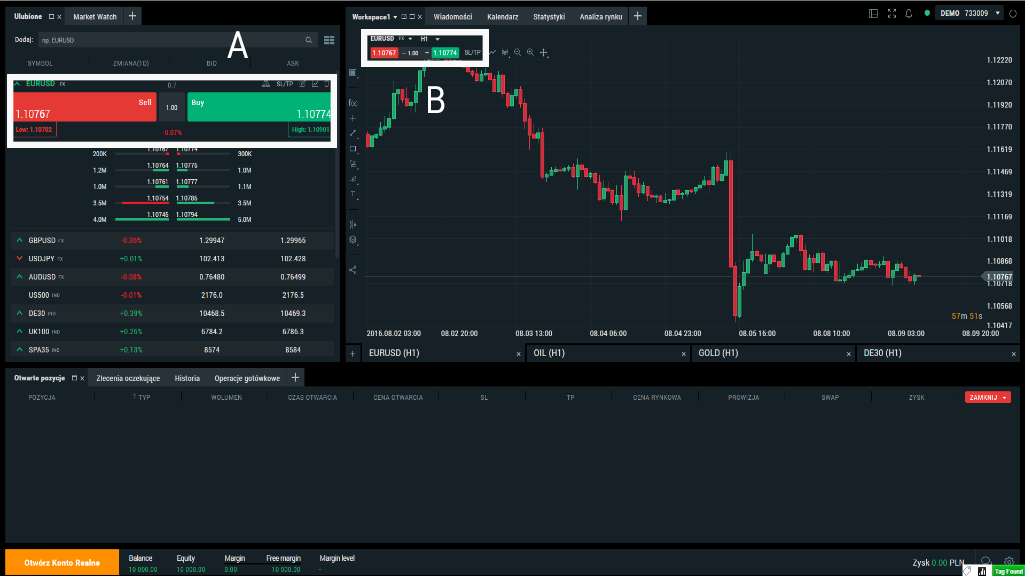Close the OIL (H1) chart tab
Viewport: 1025px width, 576px height.
tap(683, 354)
